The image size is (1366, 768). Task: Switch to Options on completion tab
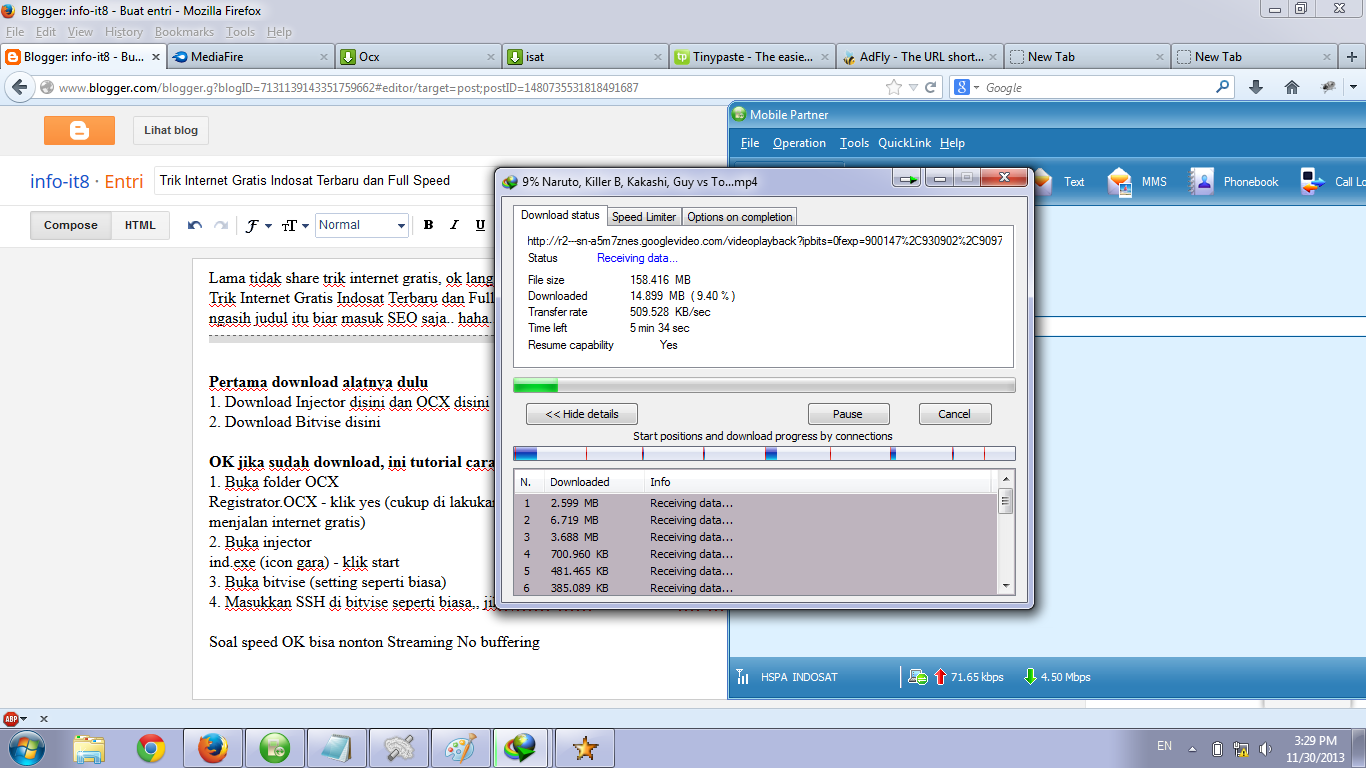(740, 216)
